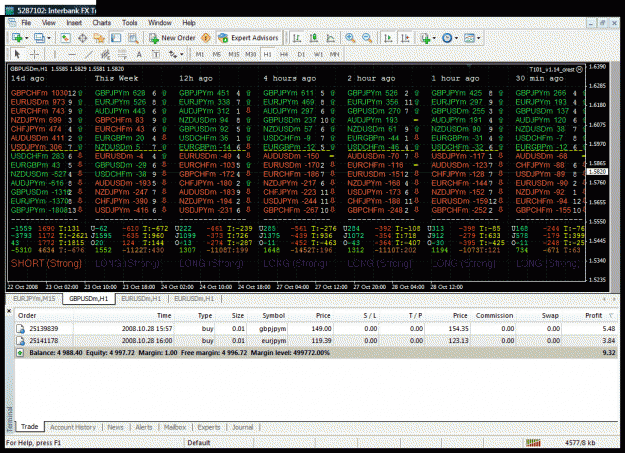
Task: Switch chart to bar chart icon
Action: pyautogui.click(x=297, y=38)
